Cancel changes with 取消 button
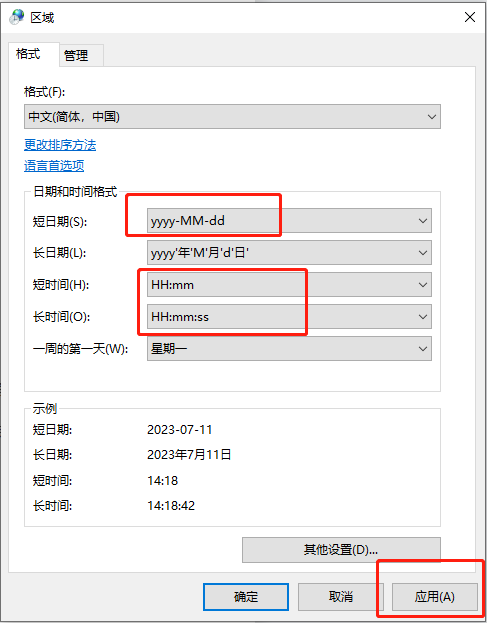 point(341,596)
